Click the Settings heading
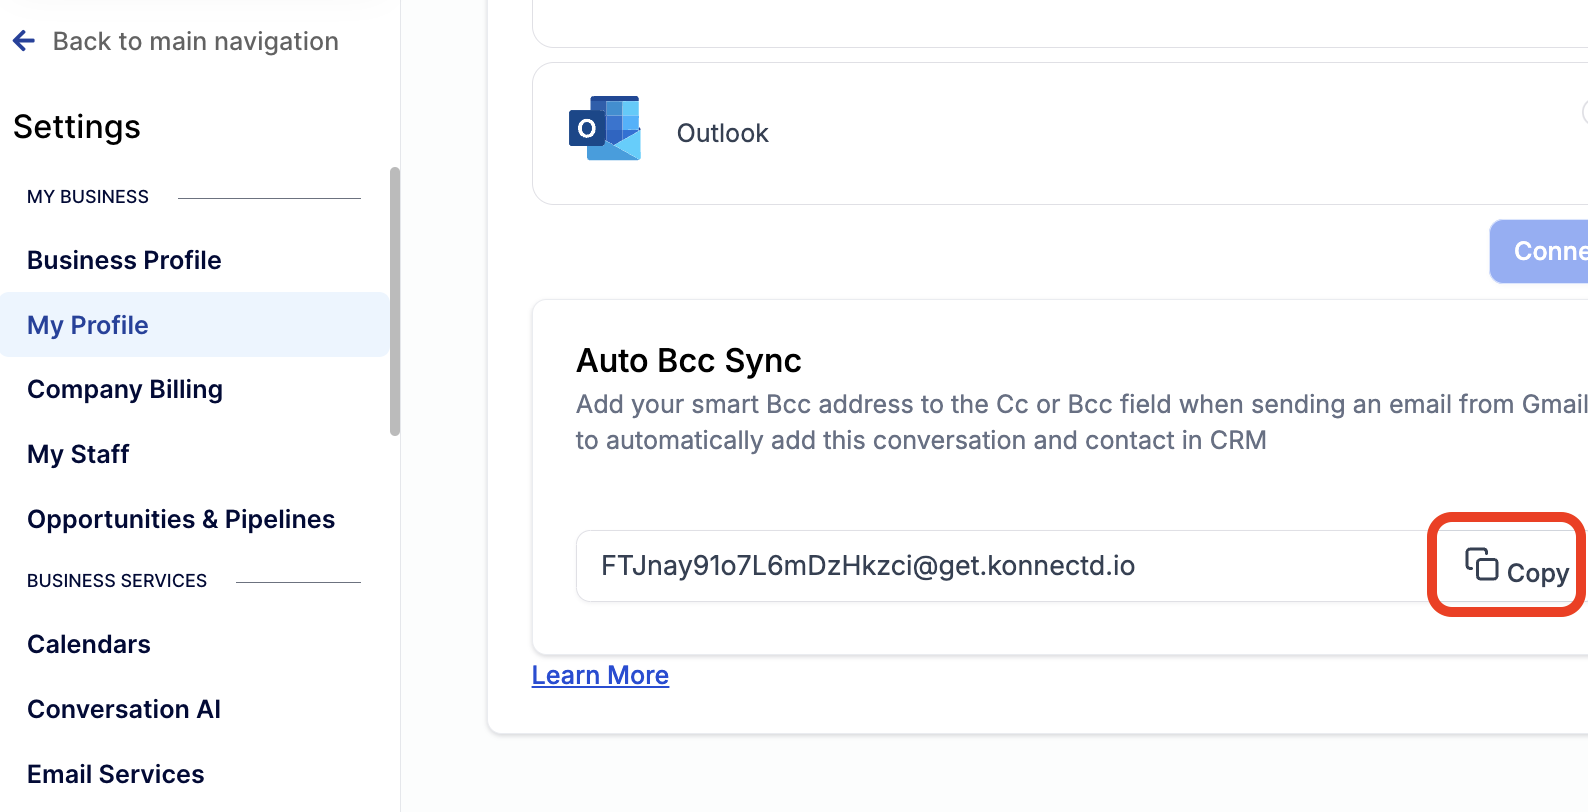 [77, 127]
